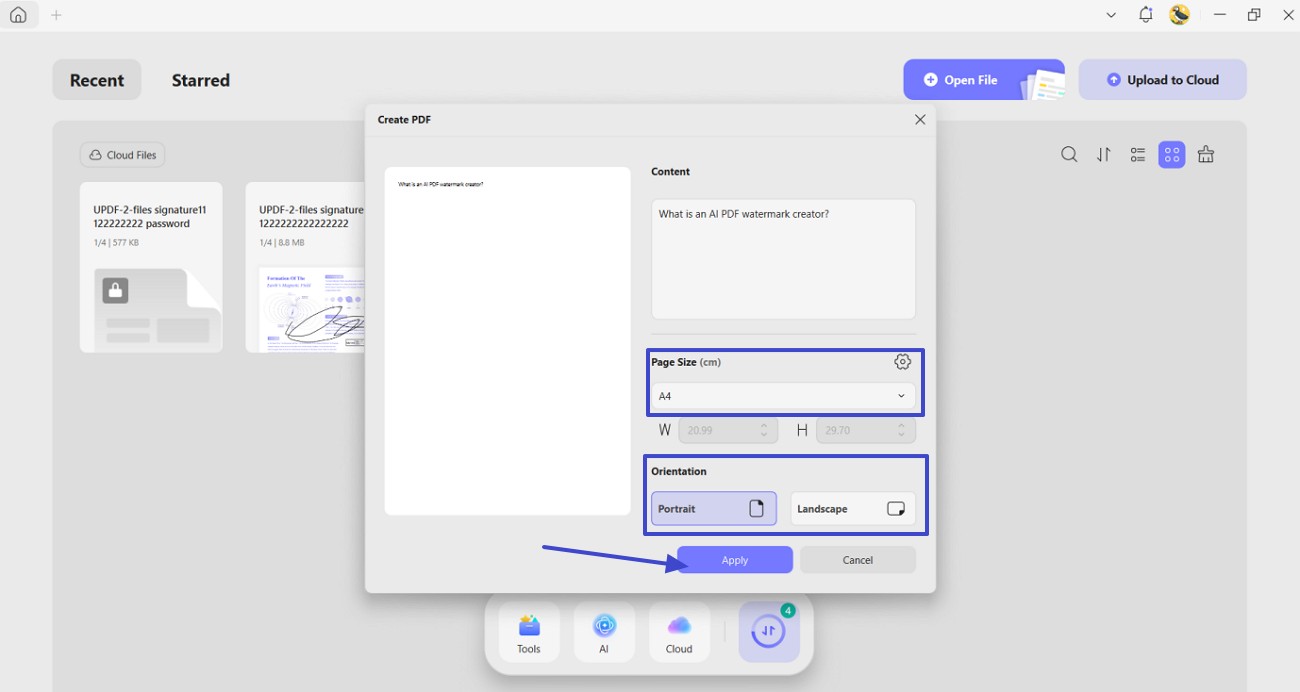The image size is (1300, 692).
Task: Click the Content heading
Action: pyautogui.click(x=671, y=172)
